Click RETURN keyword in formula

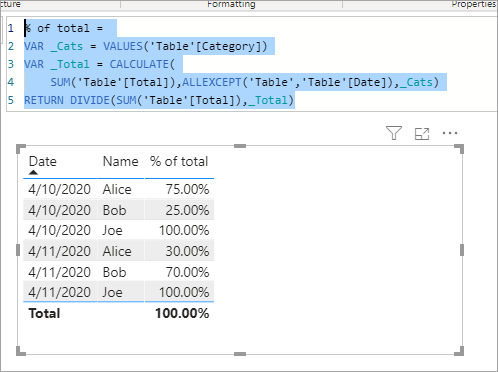pos(44,100)
